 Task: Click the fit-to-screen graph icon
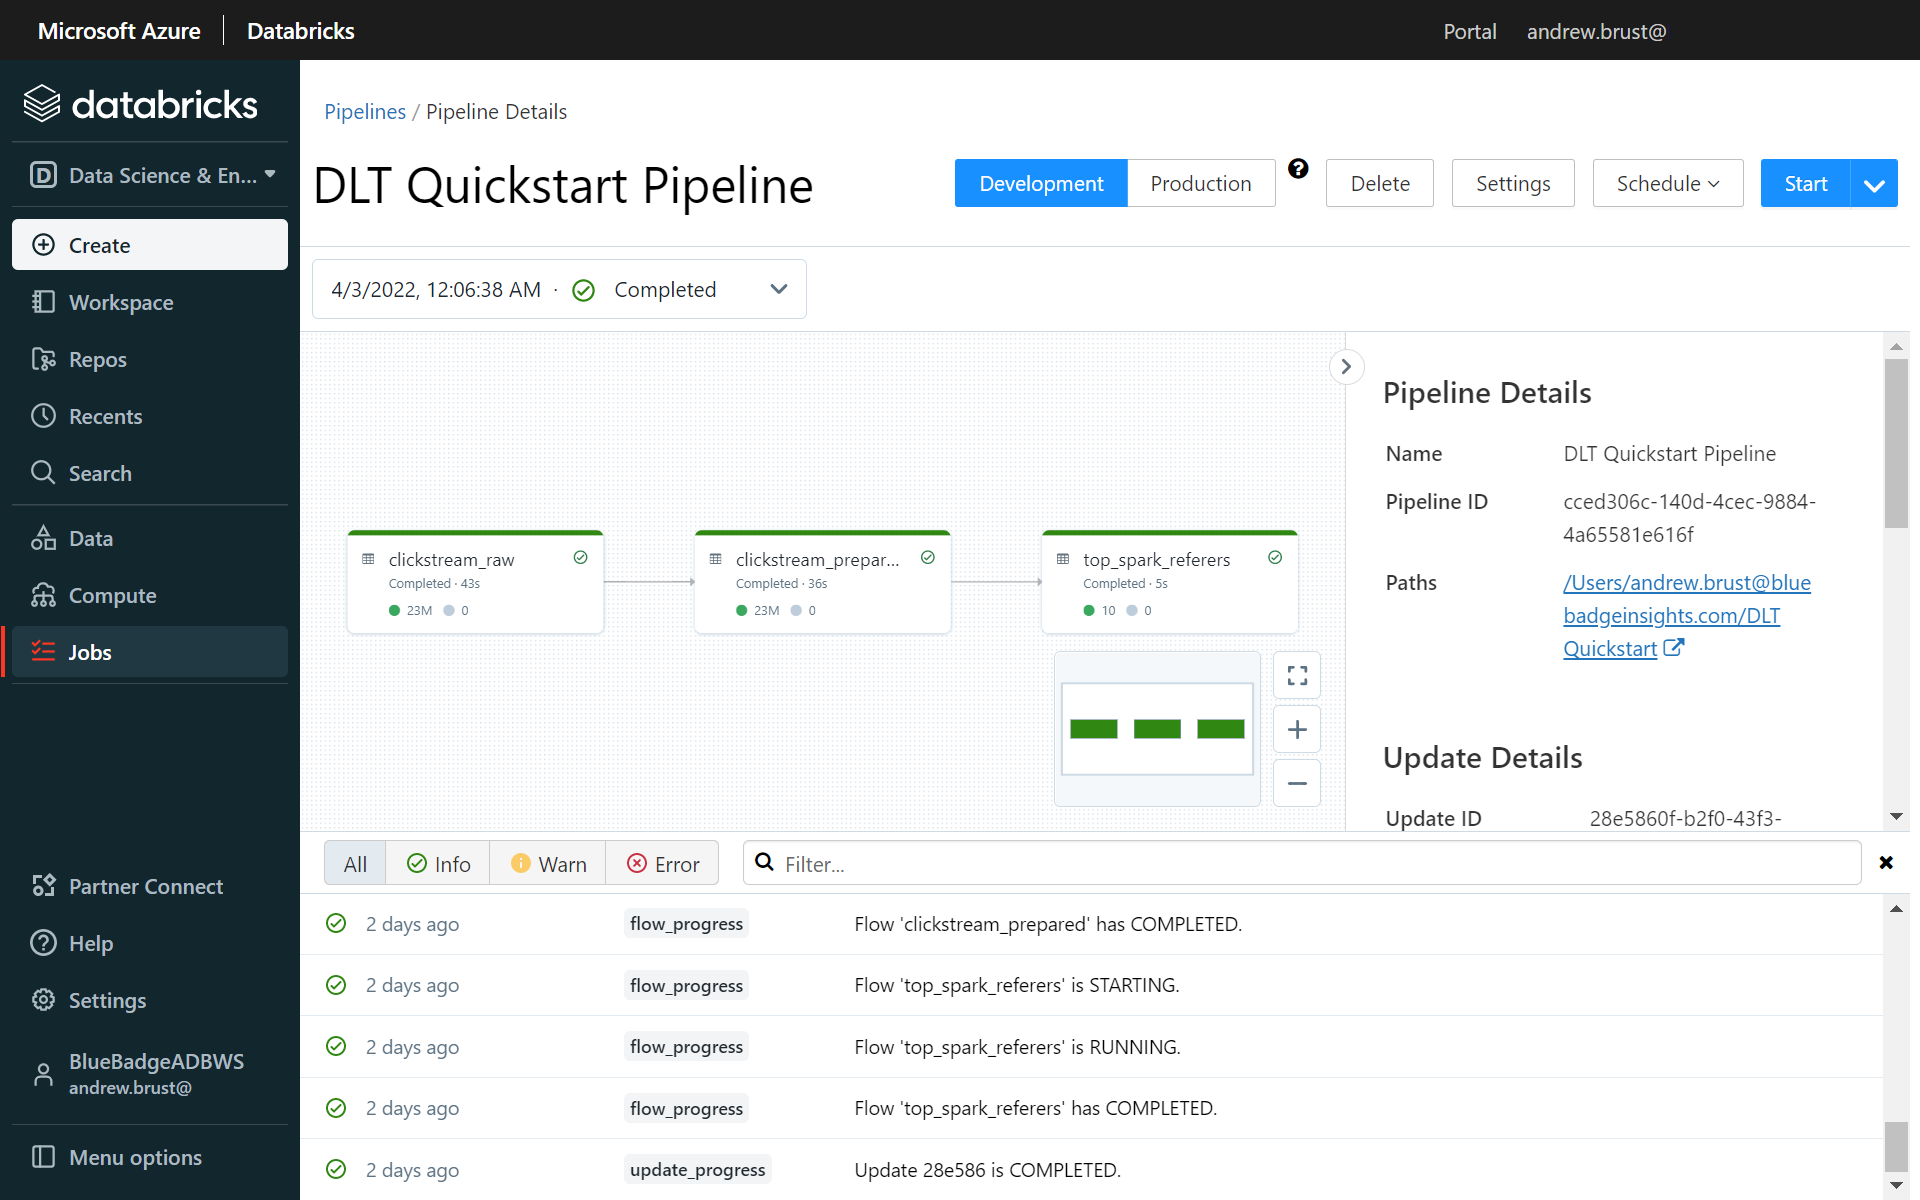pos(1297,676)
